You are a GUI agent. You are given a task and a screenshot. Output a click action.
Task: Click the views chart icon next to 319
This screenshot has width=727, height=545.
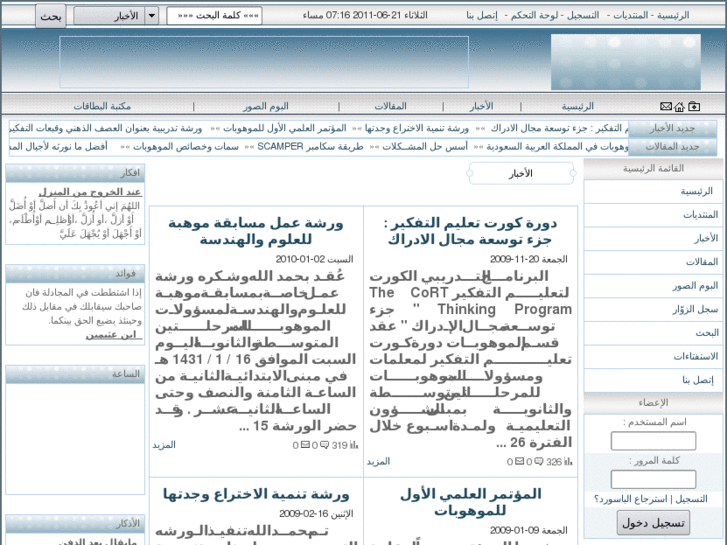coord(354,445)
